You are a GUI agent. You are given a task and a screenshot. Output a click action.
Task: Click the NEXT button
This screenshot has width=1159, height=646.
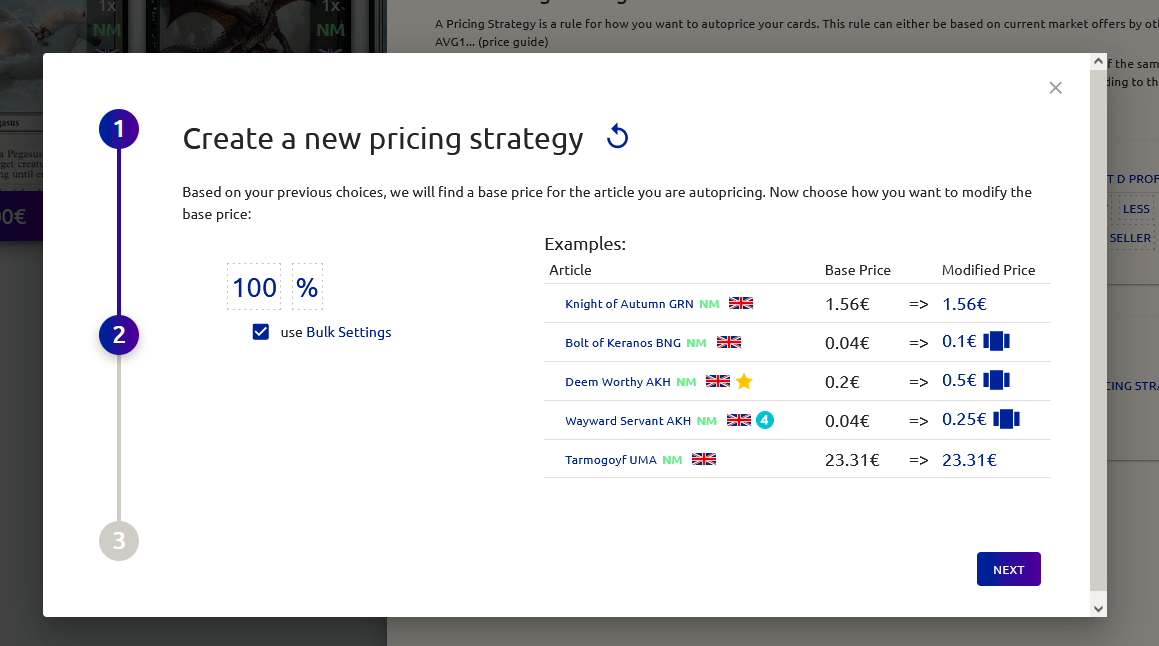(x=1008, y=569)
